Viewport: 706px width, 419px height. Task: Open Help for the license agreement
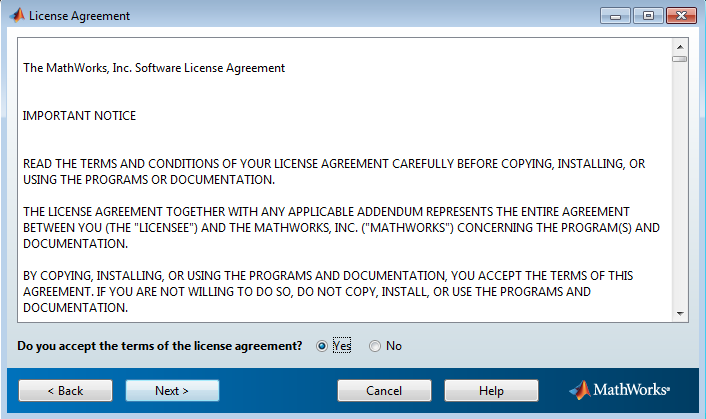[x=491, y=391]
